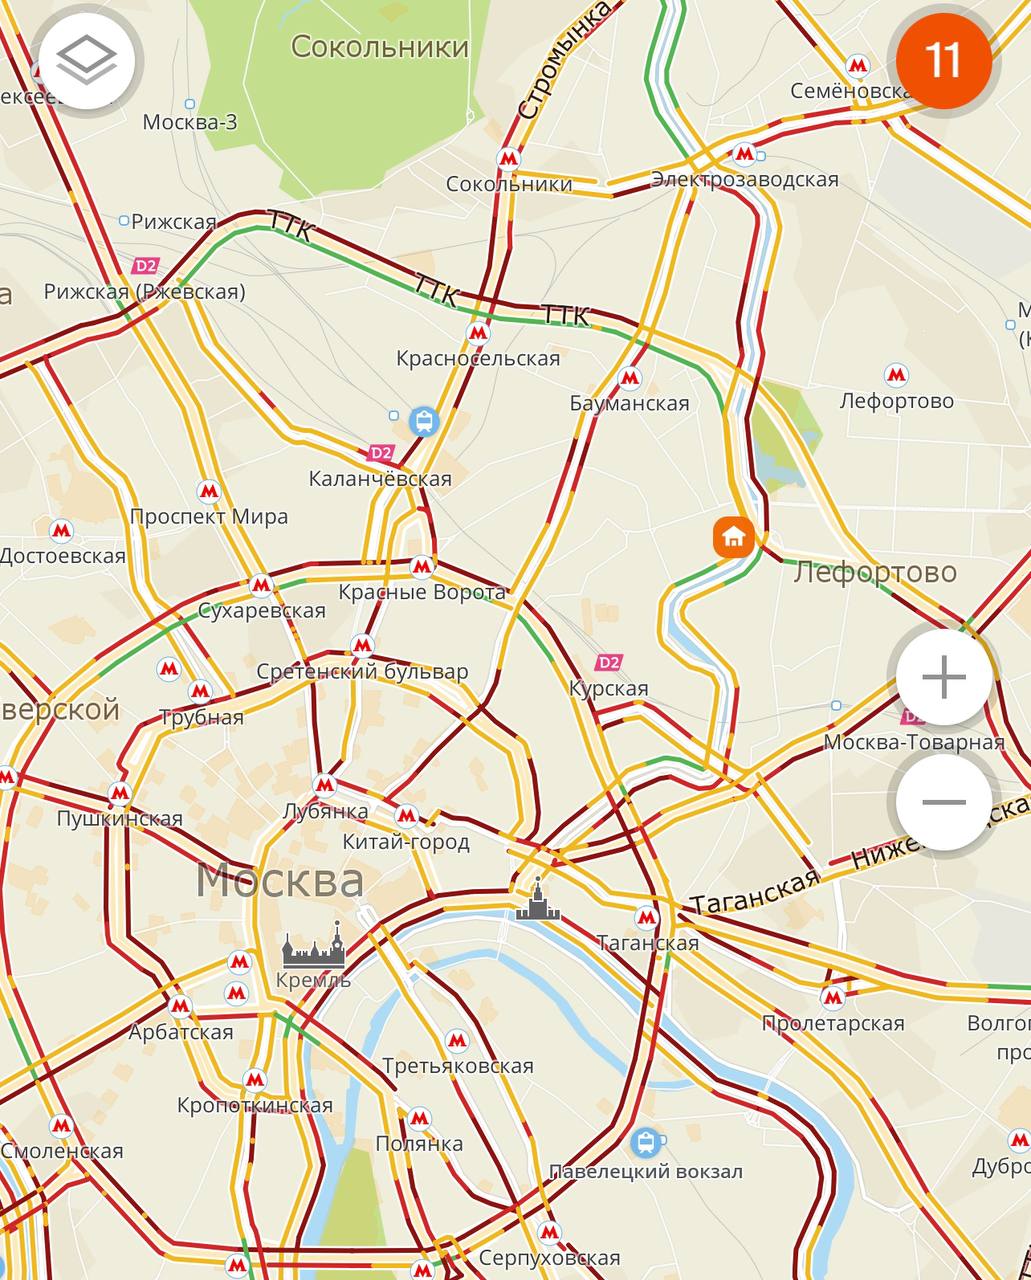
Task: Click the Сокольники park label
Action: [x=380, y=46]
